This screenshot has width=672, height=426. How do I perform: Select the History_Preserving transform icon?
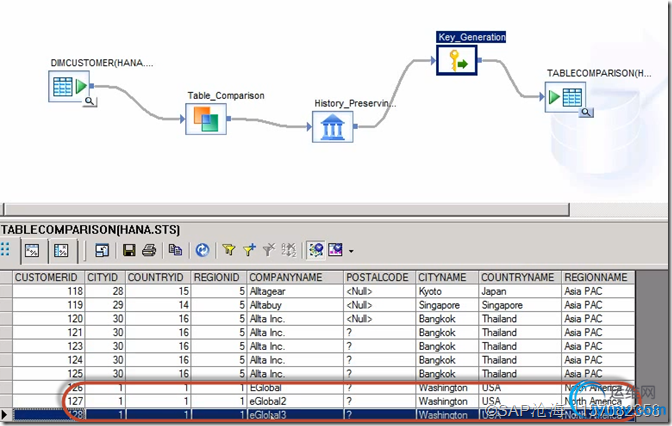click(333, 127)
